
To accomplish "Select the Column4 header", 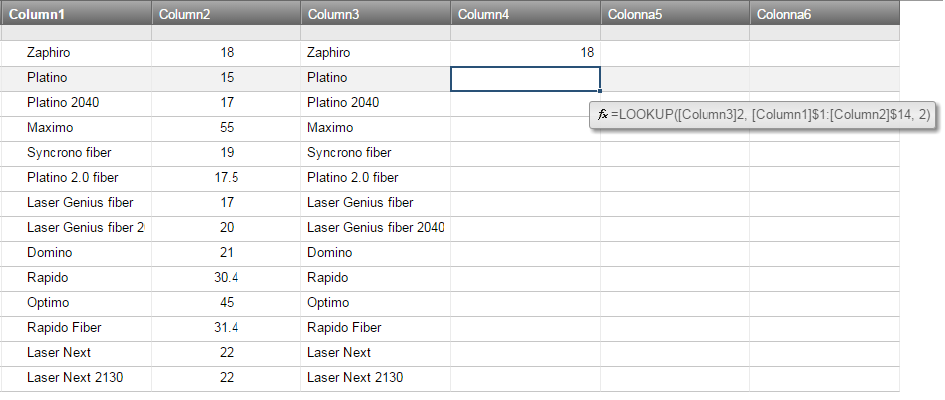I will 526,14.
